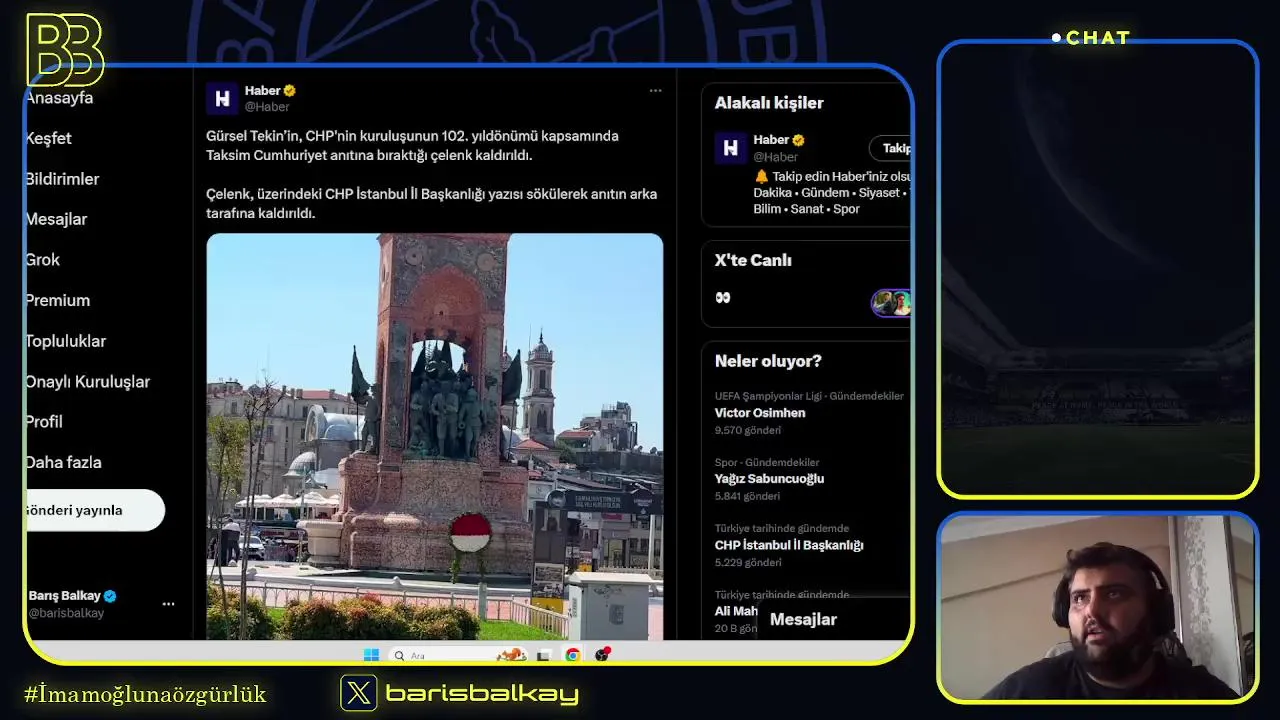Click the OBS icon on the taskbar
Screen dimensions: 1280x720
point(602,655)
